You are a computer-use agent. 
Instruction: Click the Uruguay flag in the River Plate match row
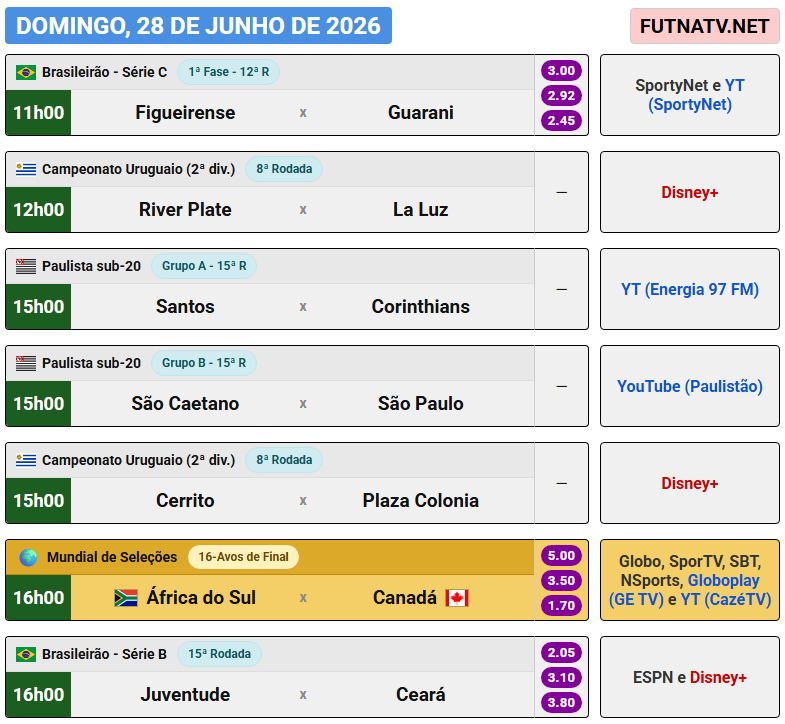[x=26, y=169]
